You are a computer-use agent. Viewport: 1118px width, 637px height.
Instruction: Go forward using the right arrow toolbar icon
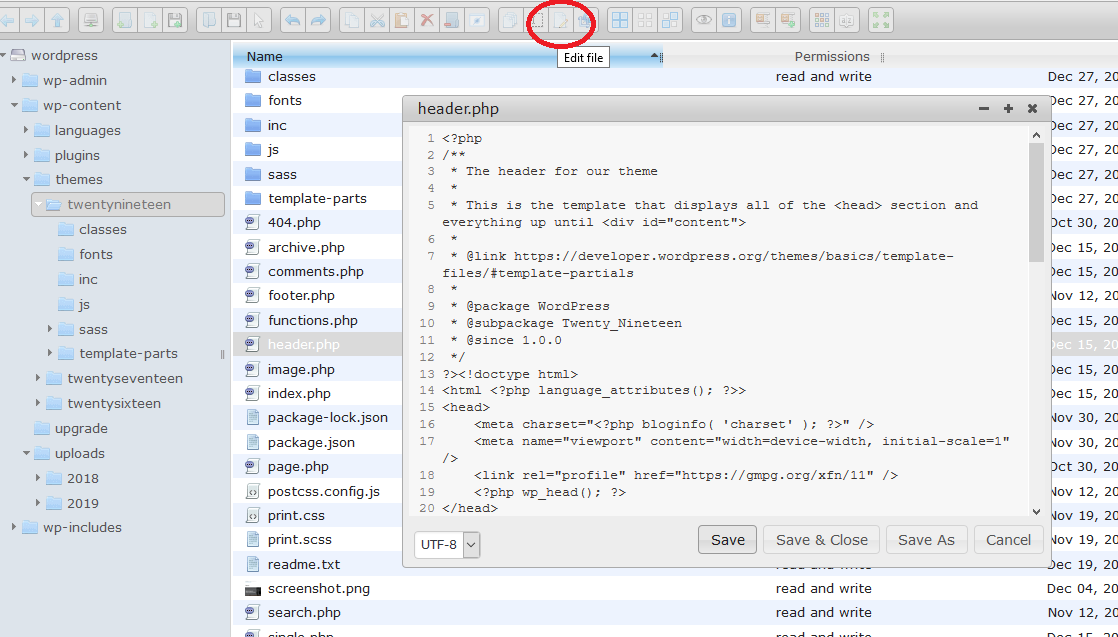point(32,21)
